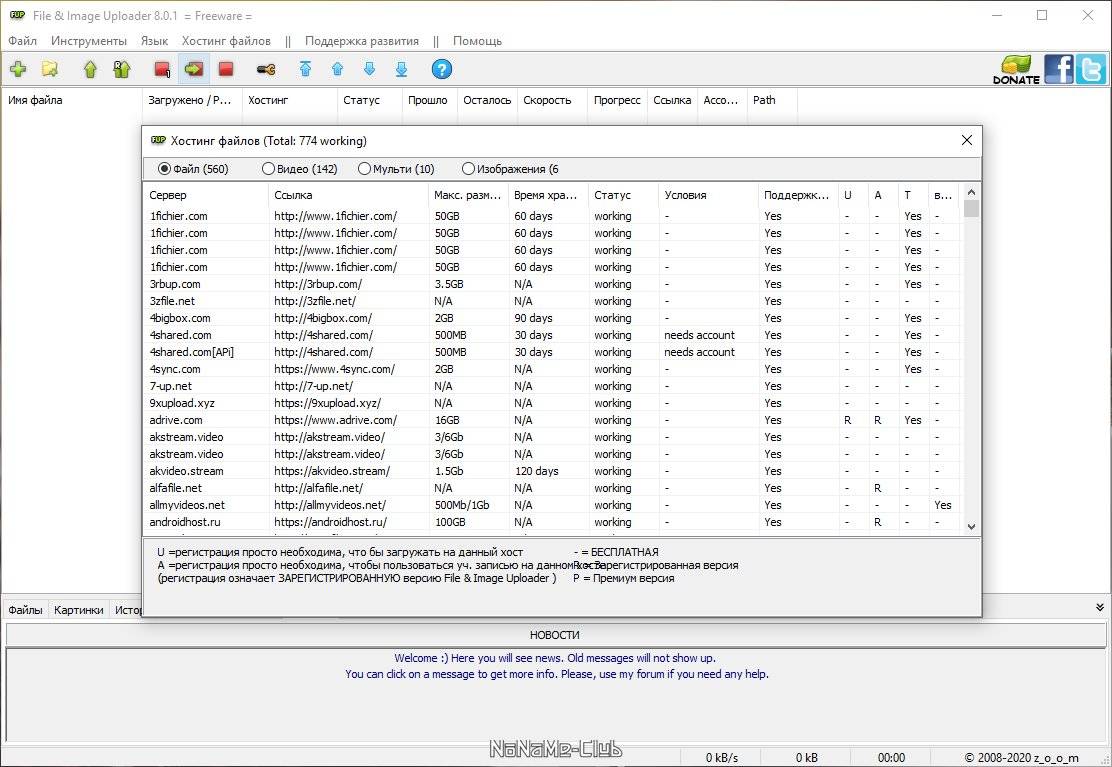Viewport: 1112px width, 767px height.
Task: Click the hosting list scroll up arrow
Action: point(972,192)
